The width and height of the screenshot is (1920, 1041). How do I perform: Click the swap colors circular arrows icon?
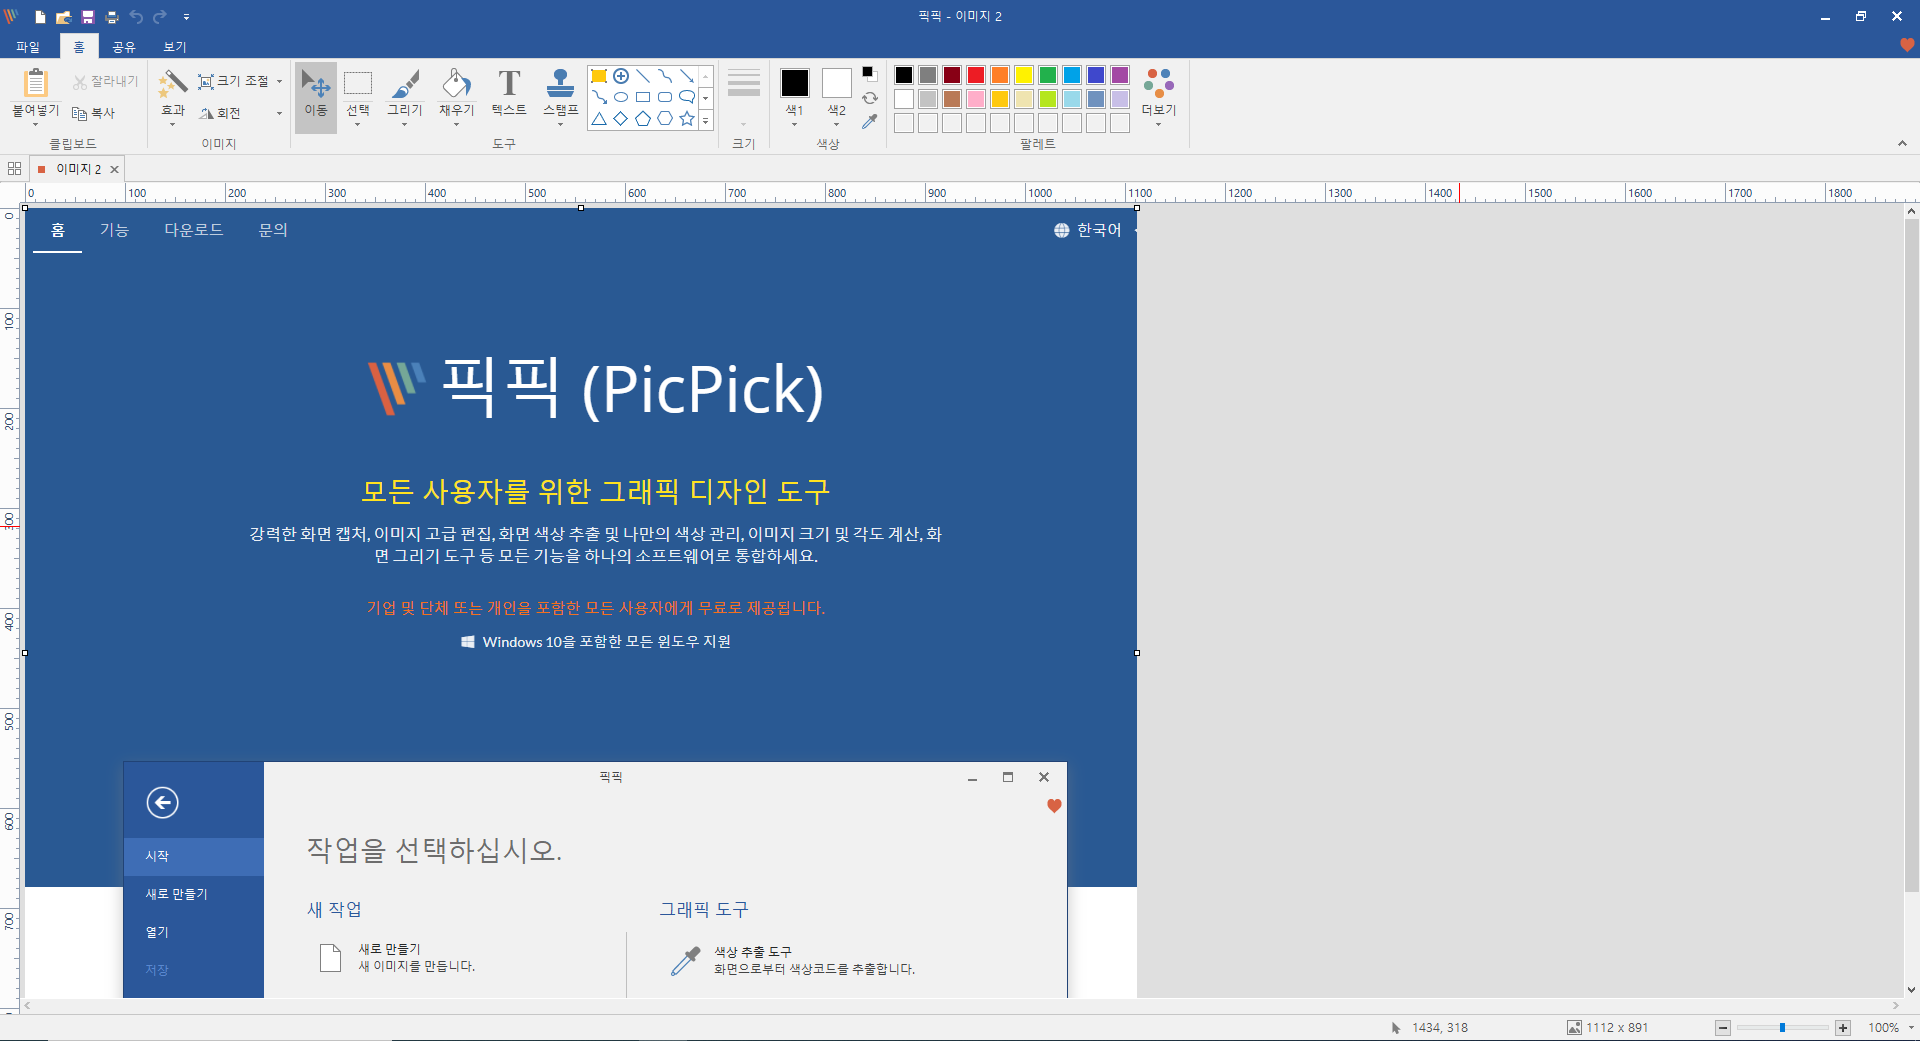coord(870,98)
